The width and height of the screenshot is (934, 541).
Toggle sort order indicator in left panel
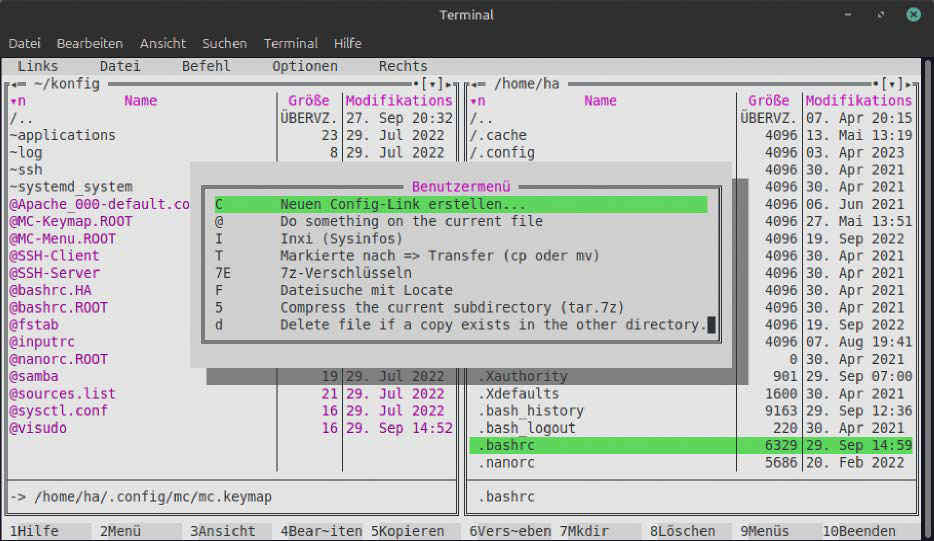(17, 101)
